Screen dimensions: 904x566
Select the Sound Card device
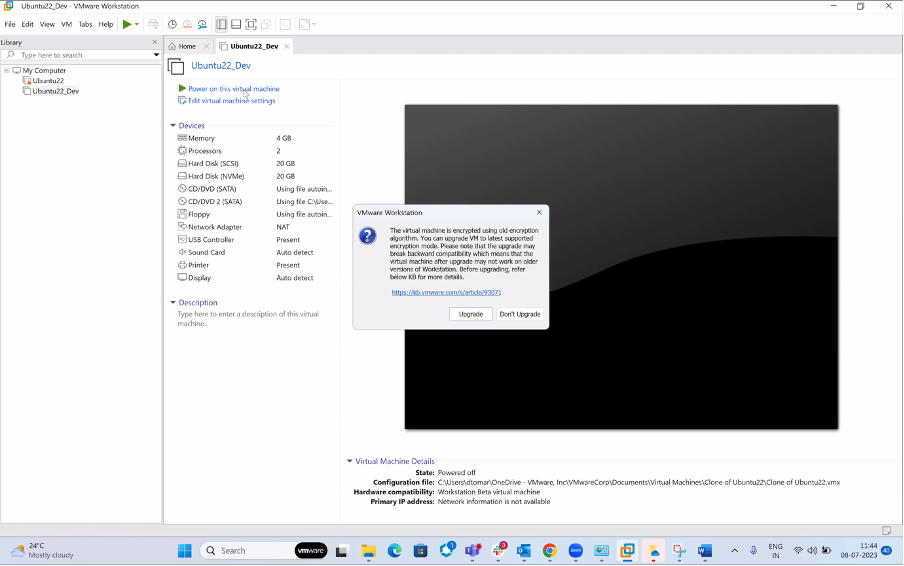(255, 252)
